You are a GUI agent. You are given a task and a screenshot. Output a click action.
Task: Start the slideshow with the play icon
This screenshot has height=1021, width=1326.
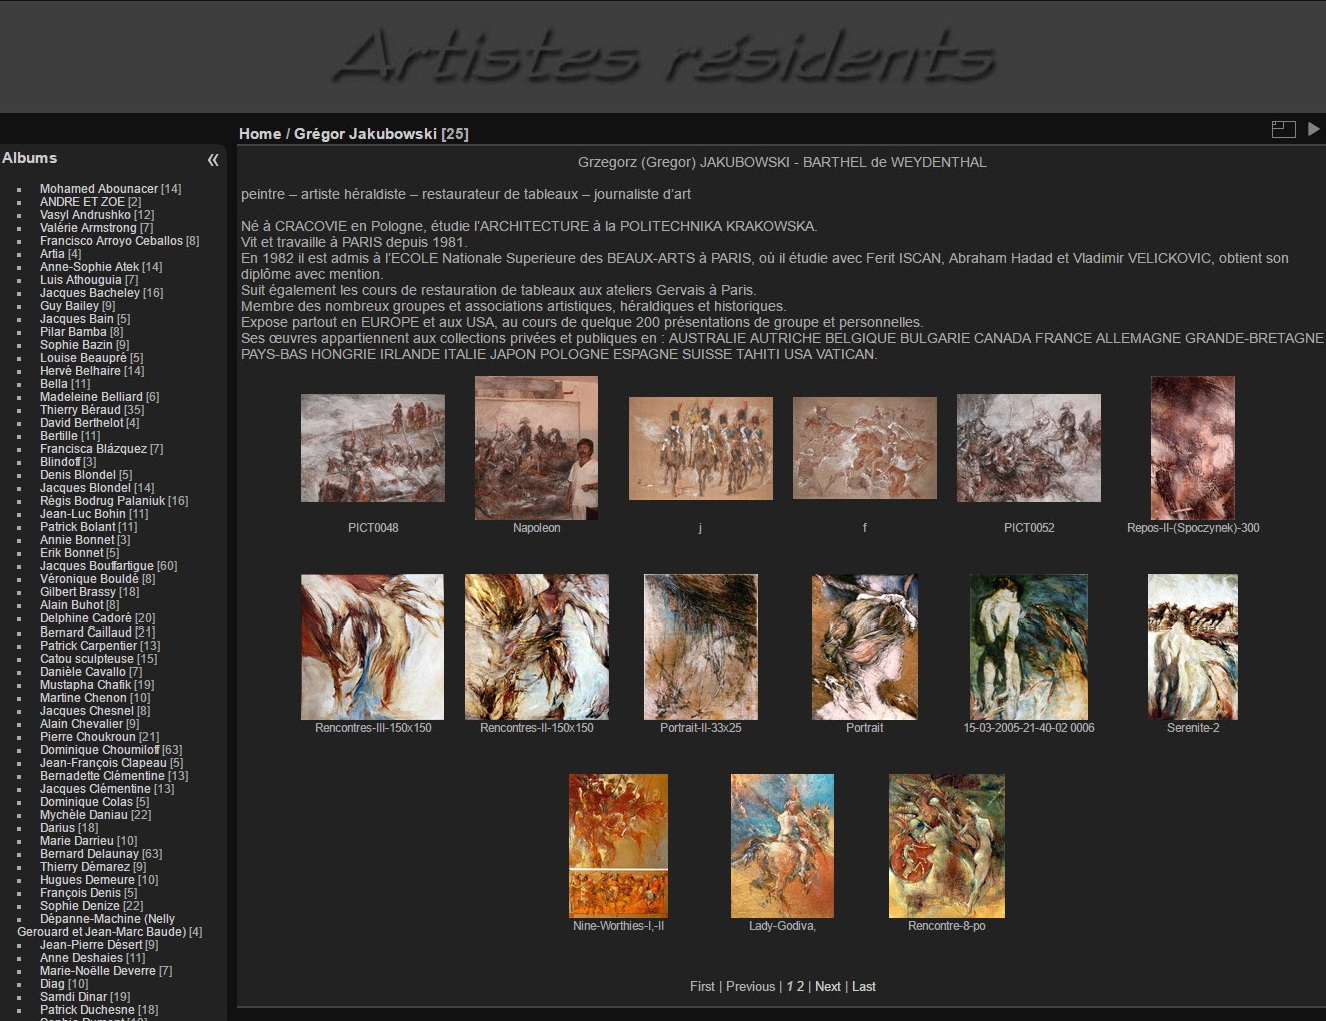1313,129
